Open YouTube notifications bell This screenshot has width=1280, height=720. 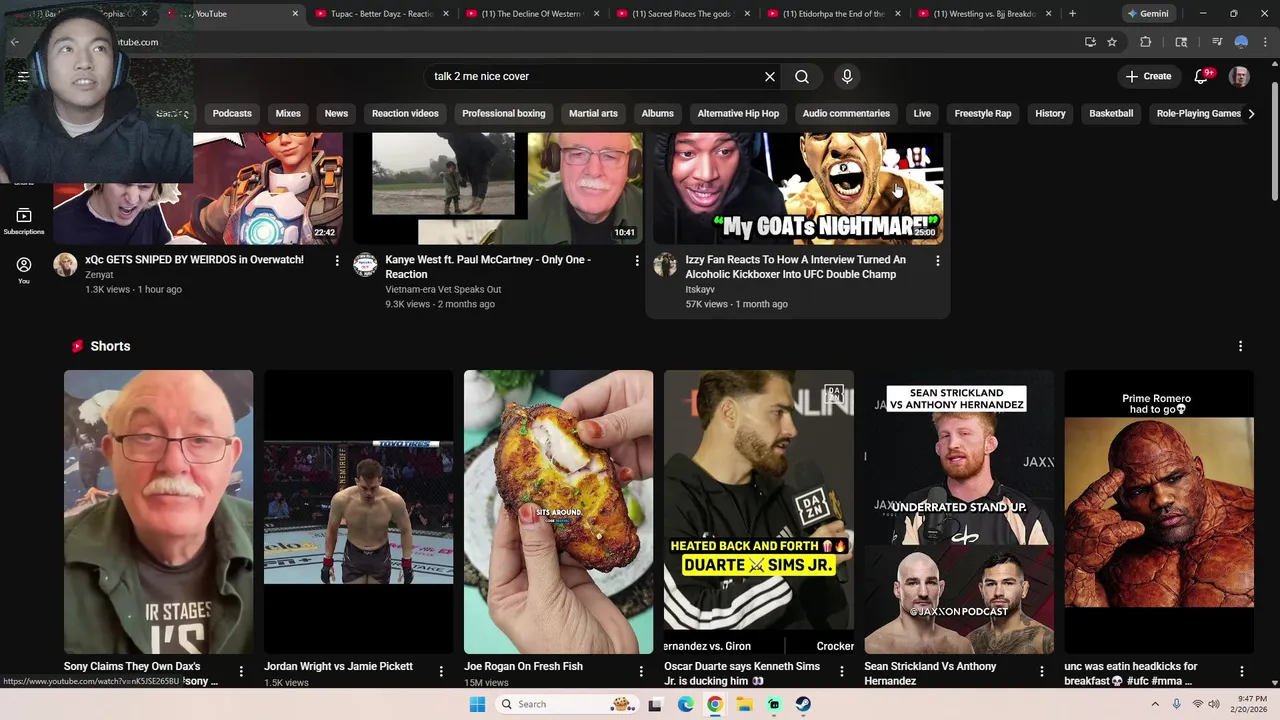click(1202, 76)
